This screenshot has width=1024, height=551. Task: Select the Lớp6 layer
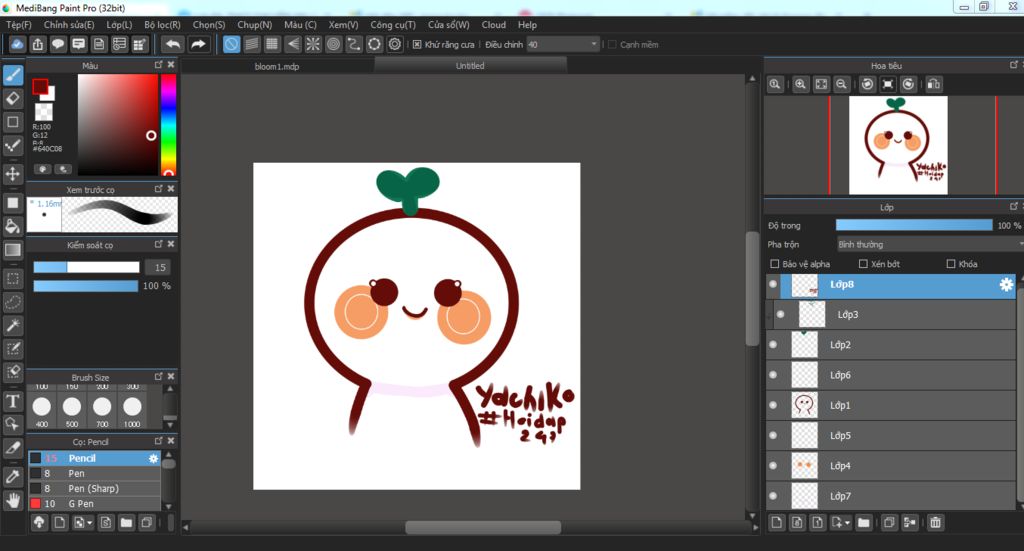pos(891,375)
